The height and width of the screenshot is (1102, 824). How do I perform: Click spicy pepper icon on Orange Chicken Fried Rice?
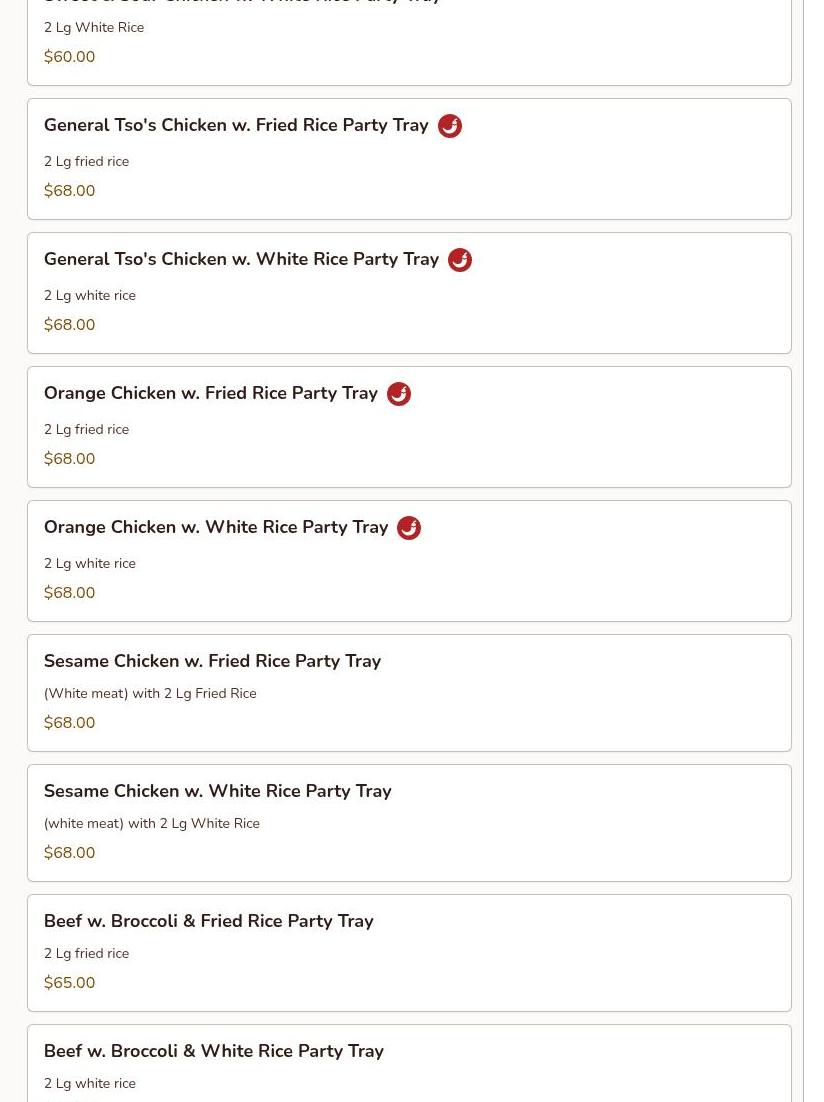coord(399,394)
